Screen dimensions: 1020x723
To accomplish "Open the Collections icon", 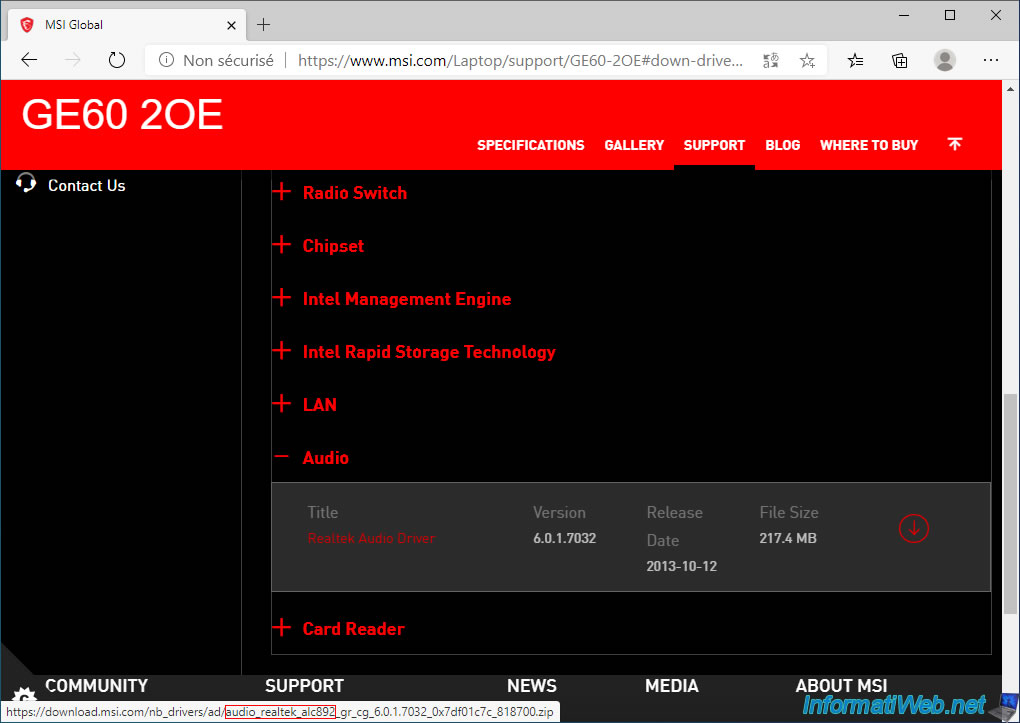I will (x=900, y=61).
